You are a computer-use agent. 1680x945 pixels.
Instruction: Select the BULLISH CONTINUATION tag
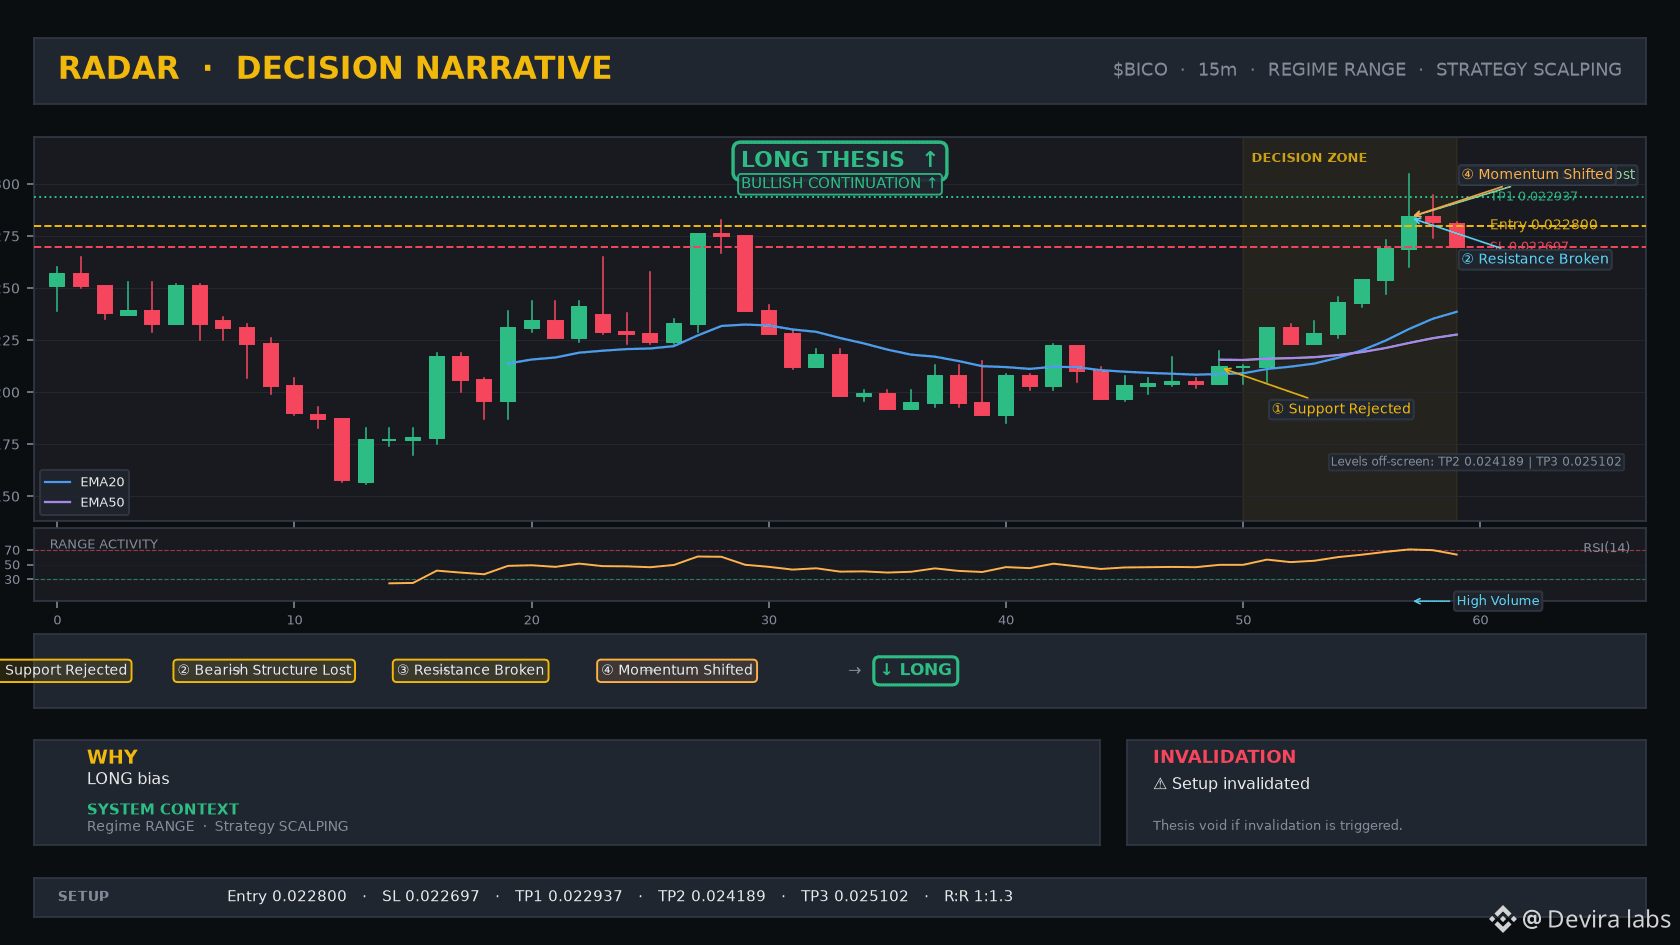click(x=839, y=183)
